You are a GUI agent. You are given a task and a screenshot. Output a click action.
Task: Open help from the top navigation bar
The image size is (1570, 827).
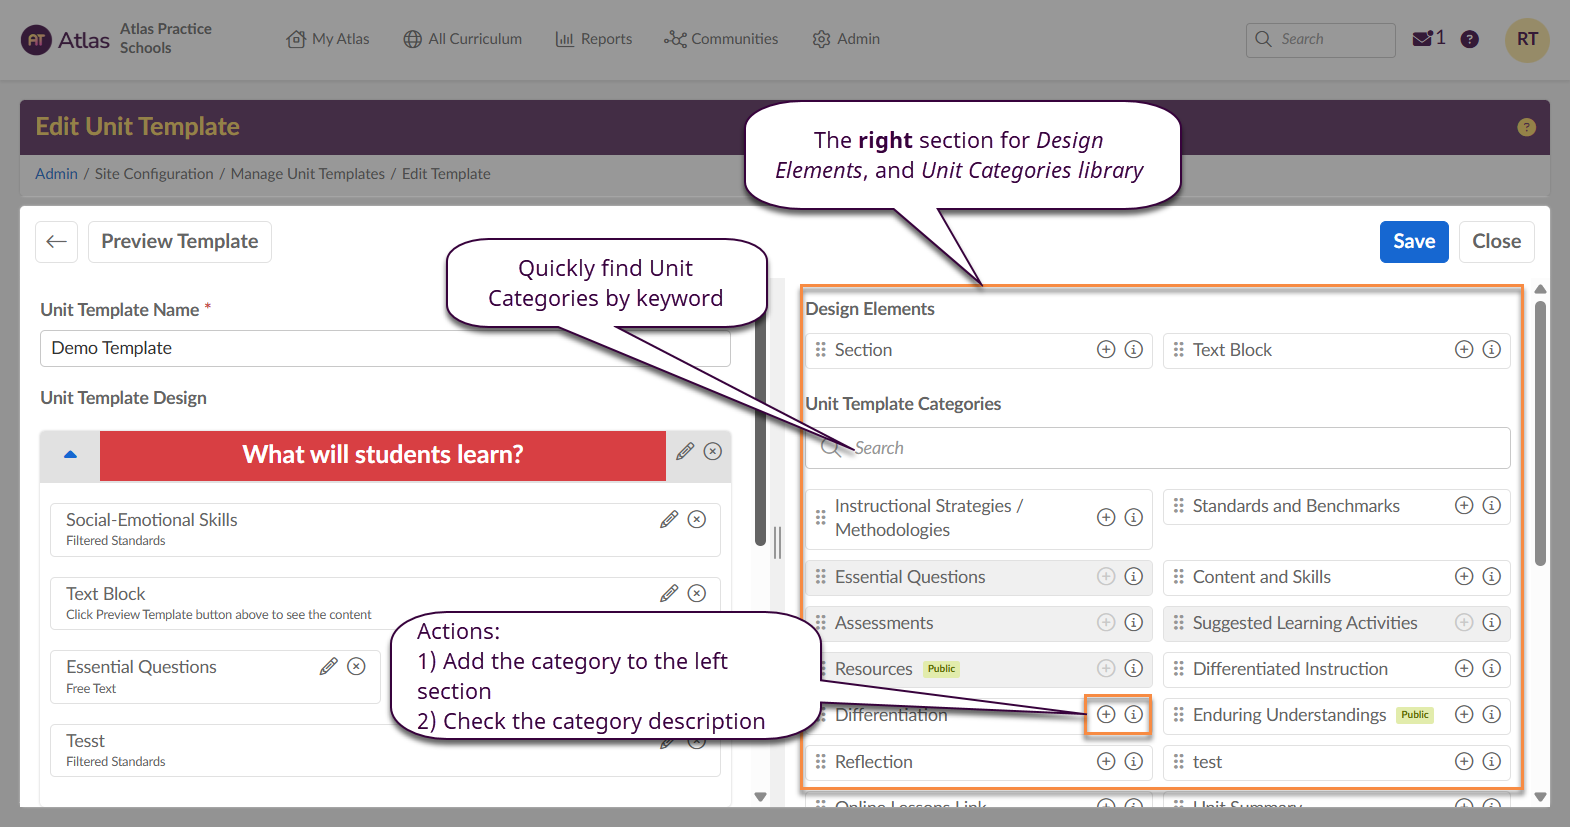(x=1470, y=40)
